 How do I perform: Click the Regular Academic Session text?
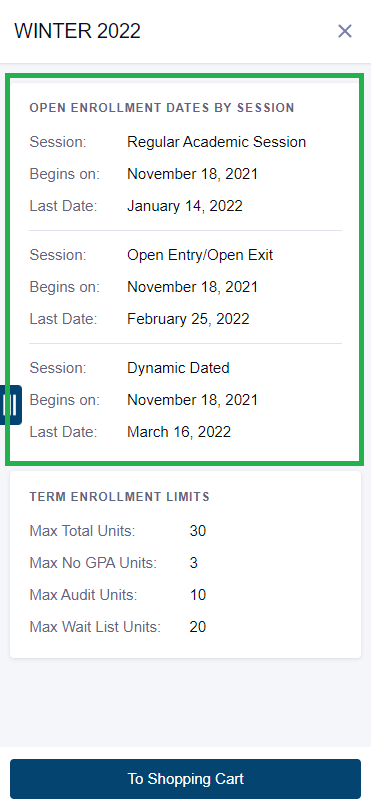coord(216,142)
